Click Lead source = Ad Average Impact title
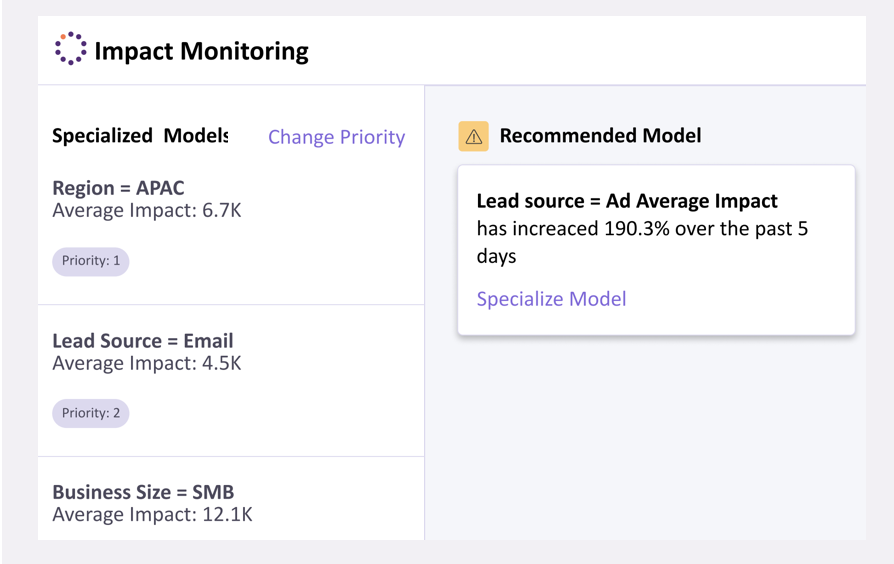Viewport: 894px width, 564px height. [x=627, y=201]
